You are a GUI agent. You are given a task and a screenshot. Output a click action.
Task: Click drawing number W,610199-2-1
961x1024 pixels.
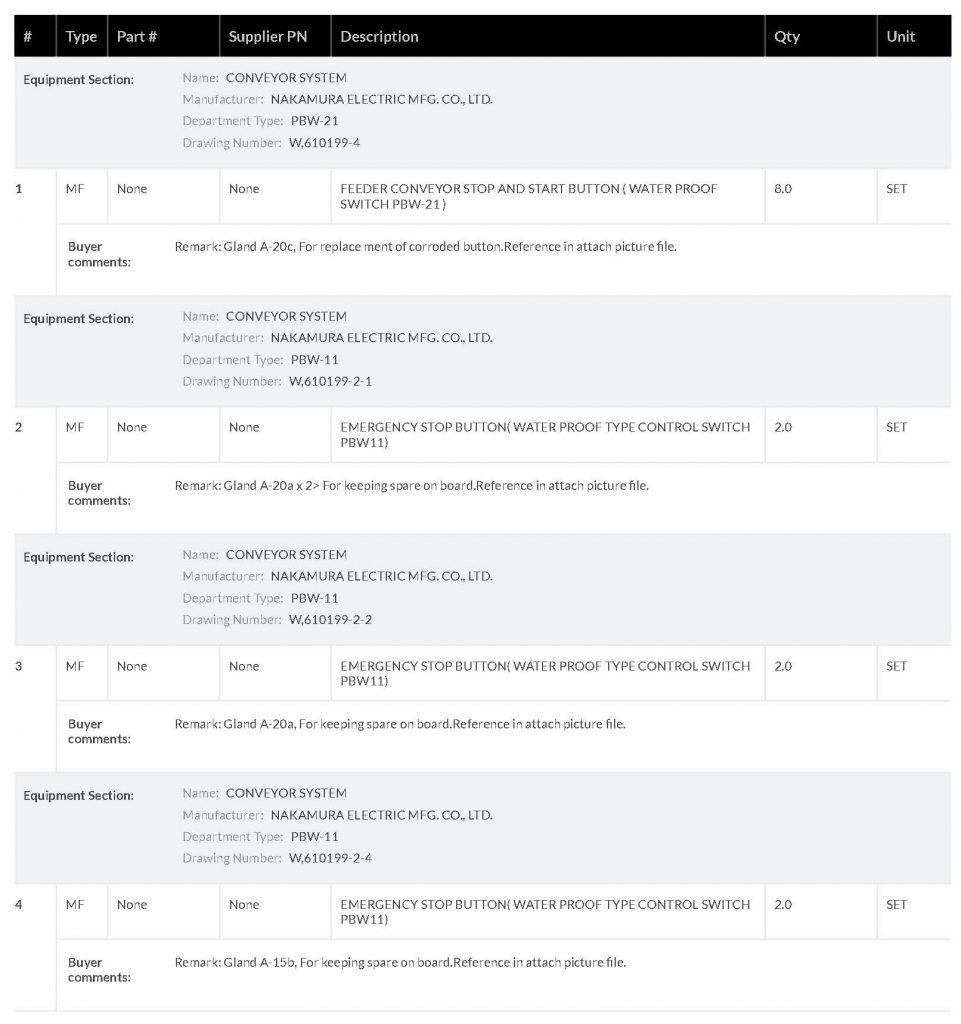[330, 381]
